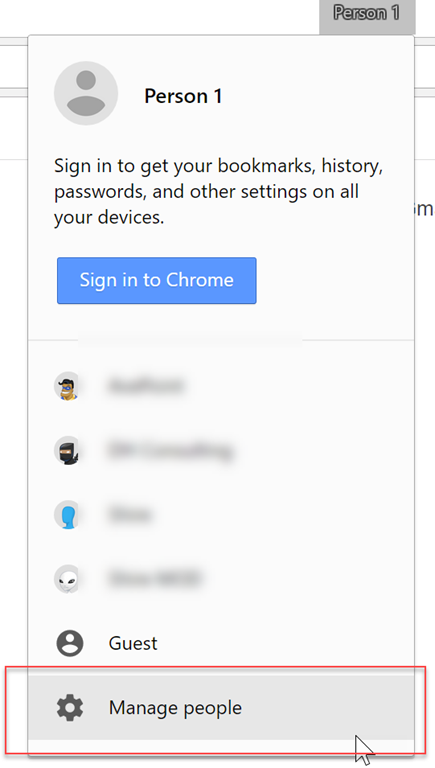Screen dimensions: 435x768
Task: Click the sign-in description paragraph text
Action: coord(218,192)
